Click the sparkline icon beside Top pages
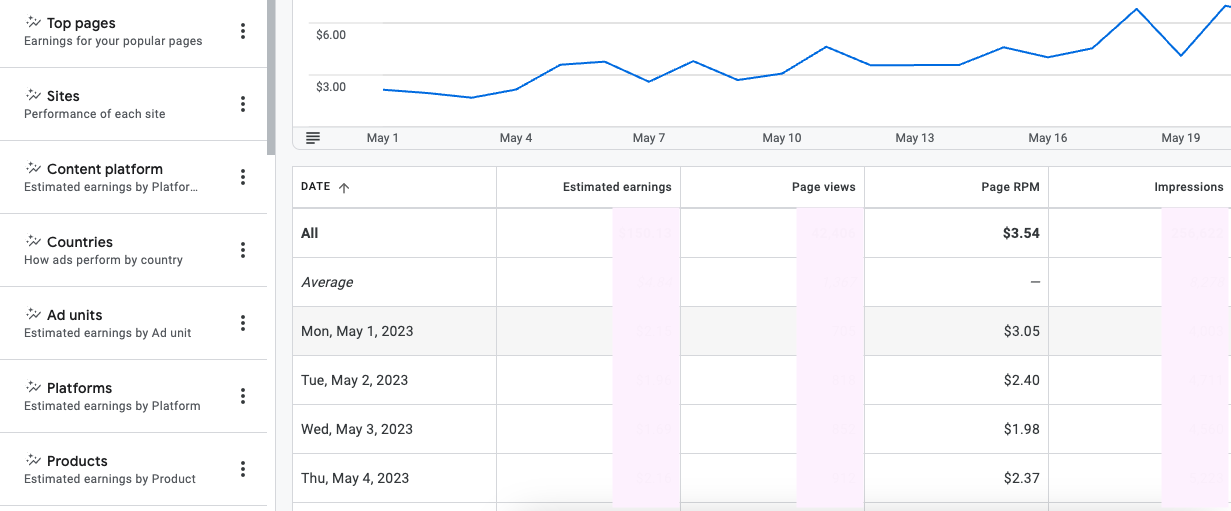 [33, 22]
